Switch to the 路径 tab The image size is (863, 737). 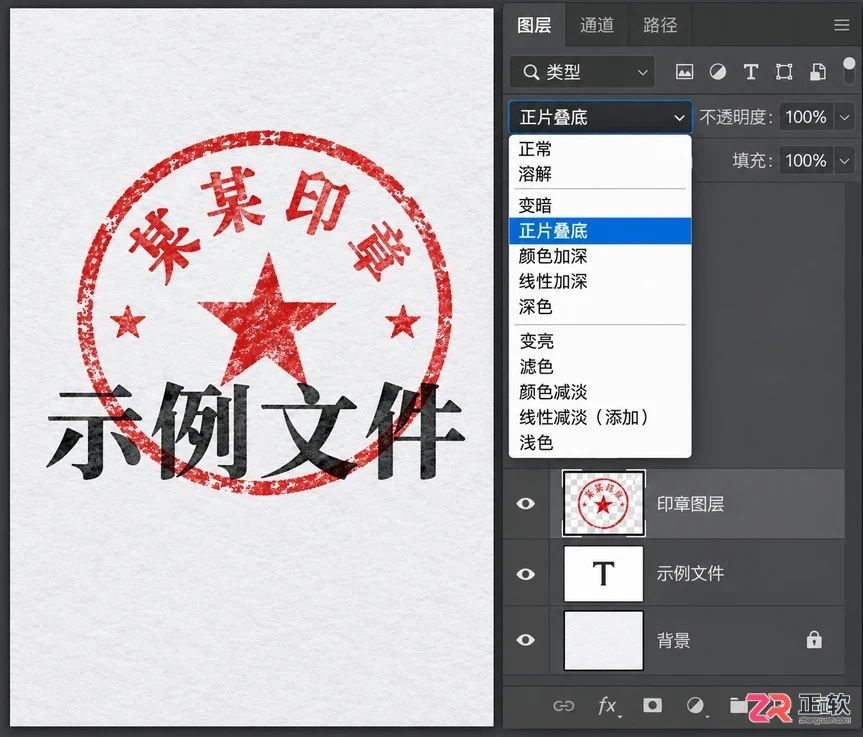[x=660, y=25]
